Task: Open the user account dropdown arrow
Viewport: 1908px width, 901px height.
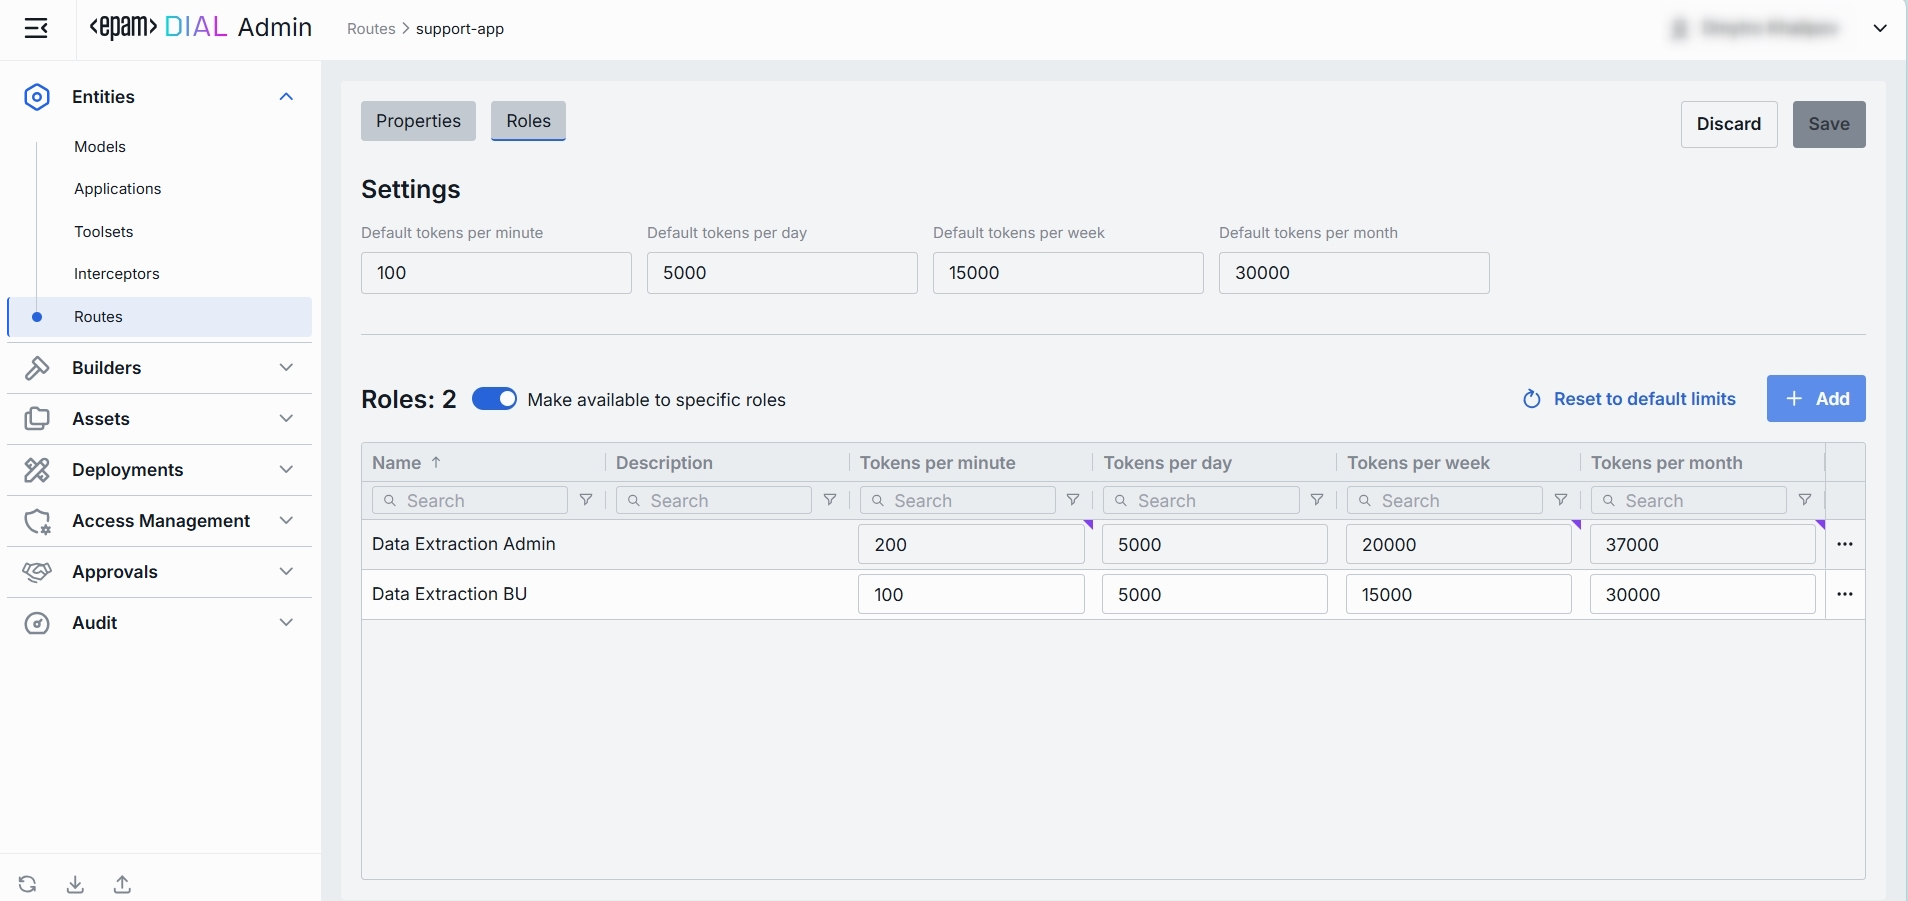Action: pos(1880,28)
